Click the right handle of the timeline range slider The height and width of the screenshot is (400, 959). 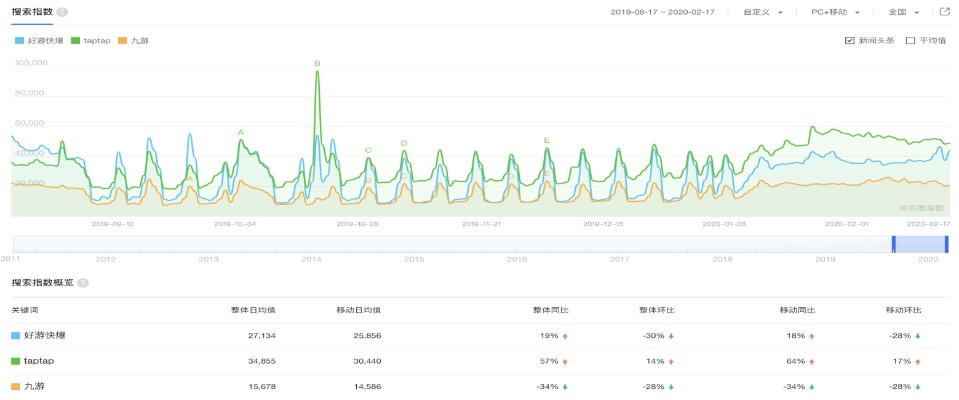click(x=946, y=244)
